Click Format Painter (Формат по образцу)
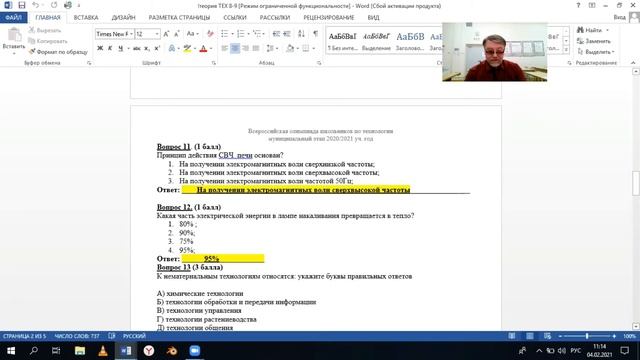 point(58,52)
